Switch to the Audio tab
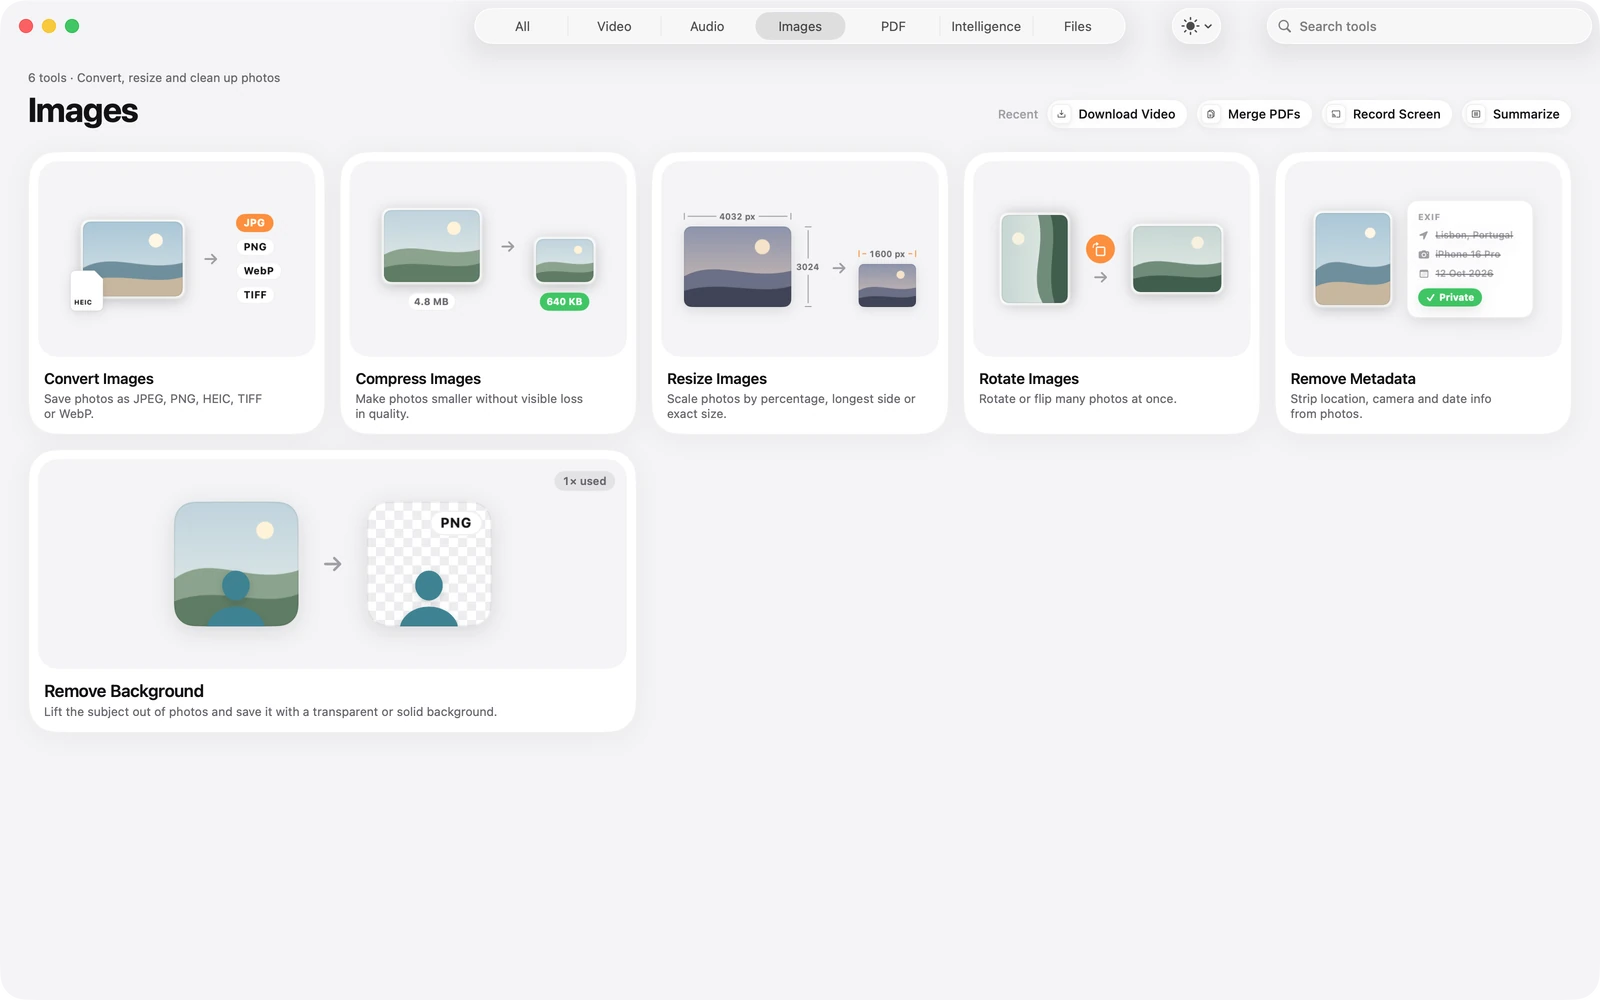 pos(707,27)
